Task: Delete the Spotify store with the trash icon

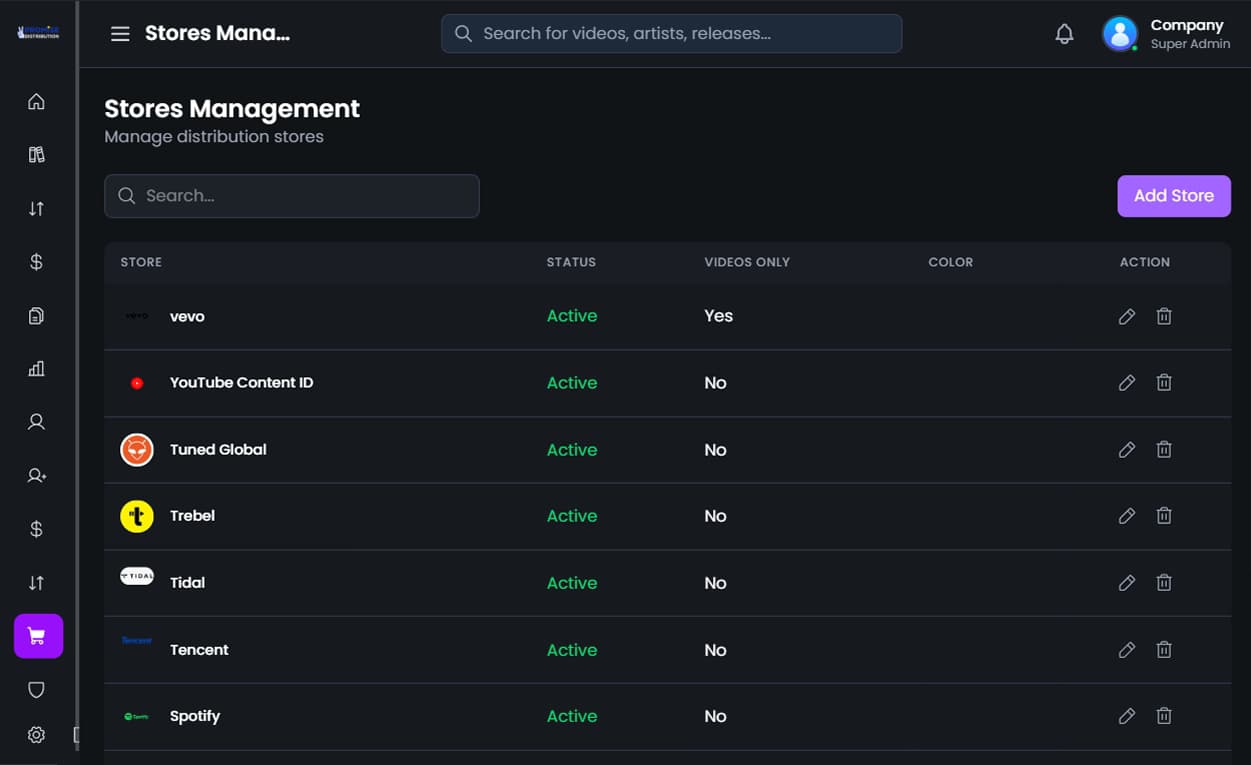Action: (x=1164, y=715)
